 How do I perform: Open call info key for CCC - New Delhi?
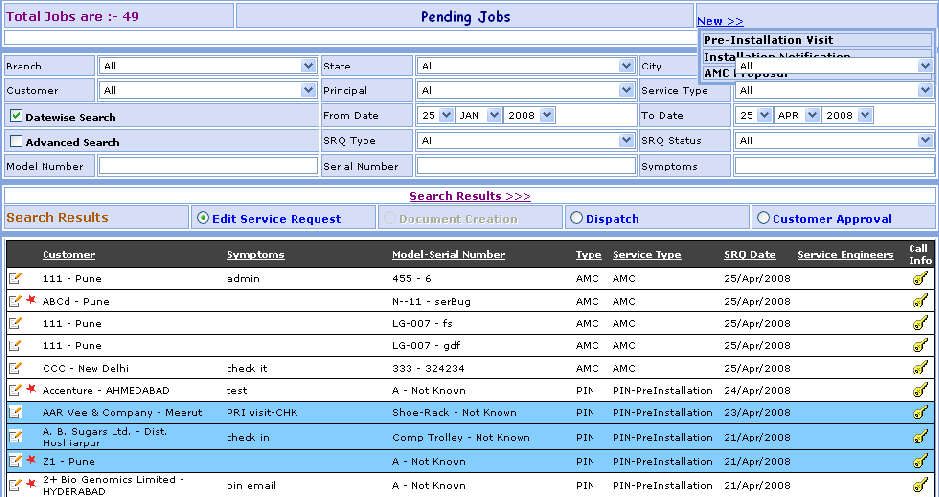point(920,368)
